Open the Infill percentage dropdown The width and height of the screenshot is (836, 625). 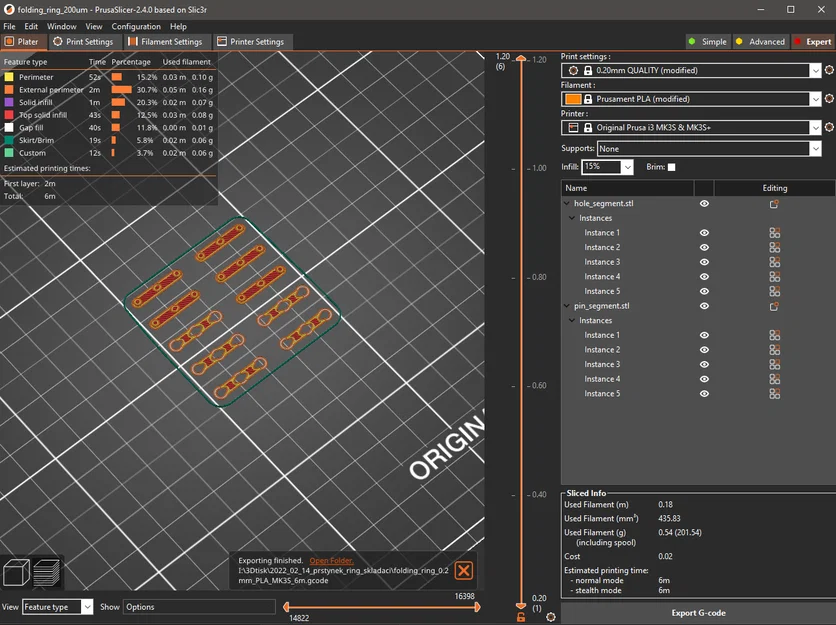[x=627, y=167]
